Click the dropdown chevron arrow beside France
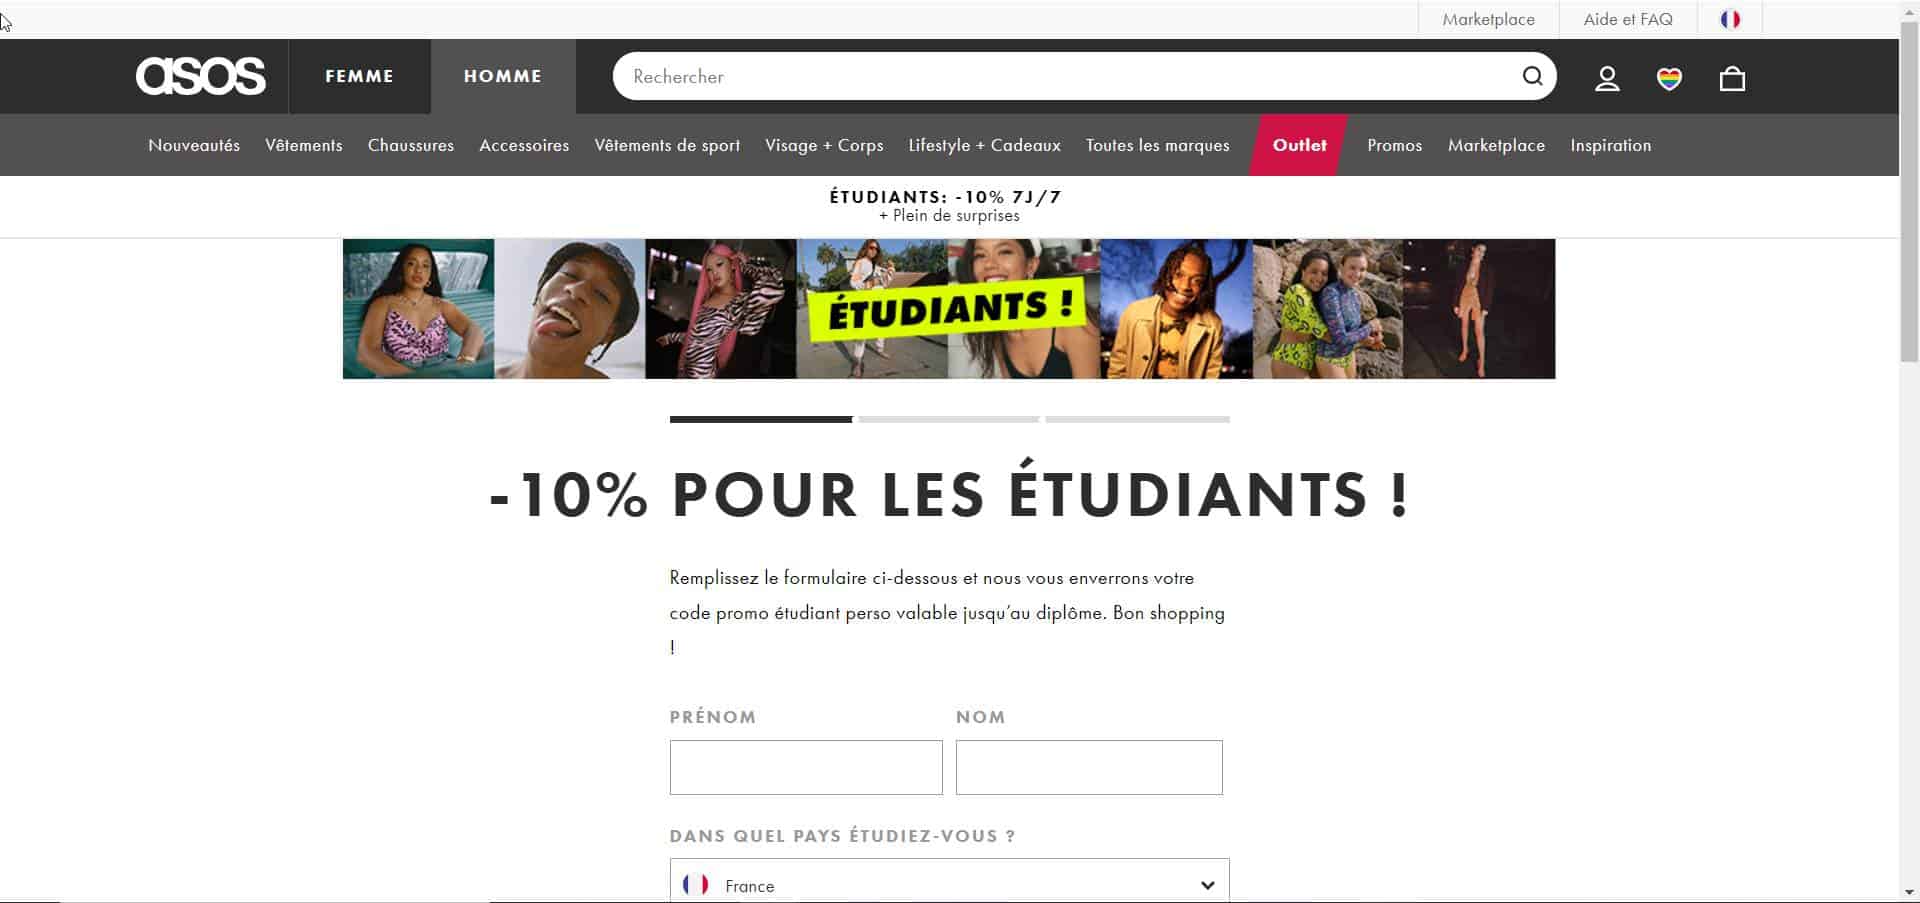Viewport: 1920px width, 903px height. point(1207,885)
